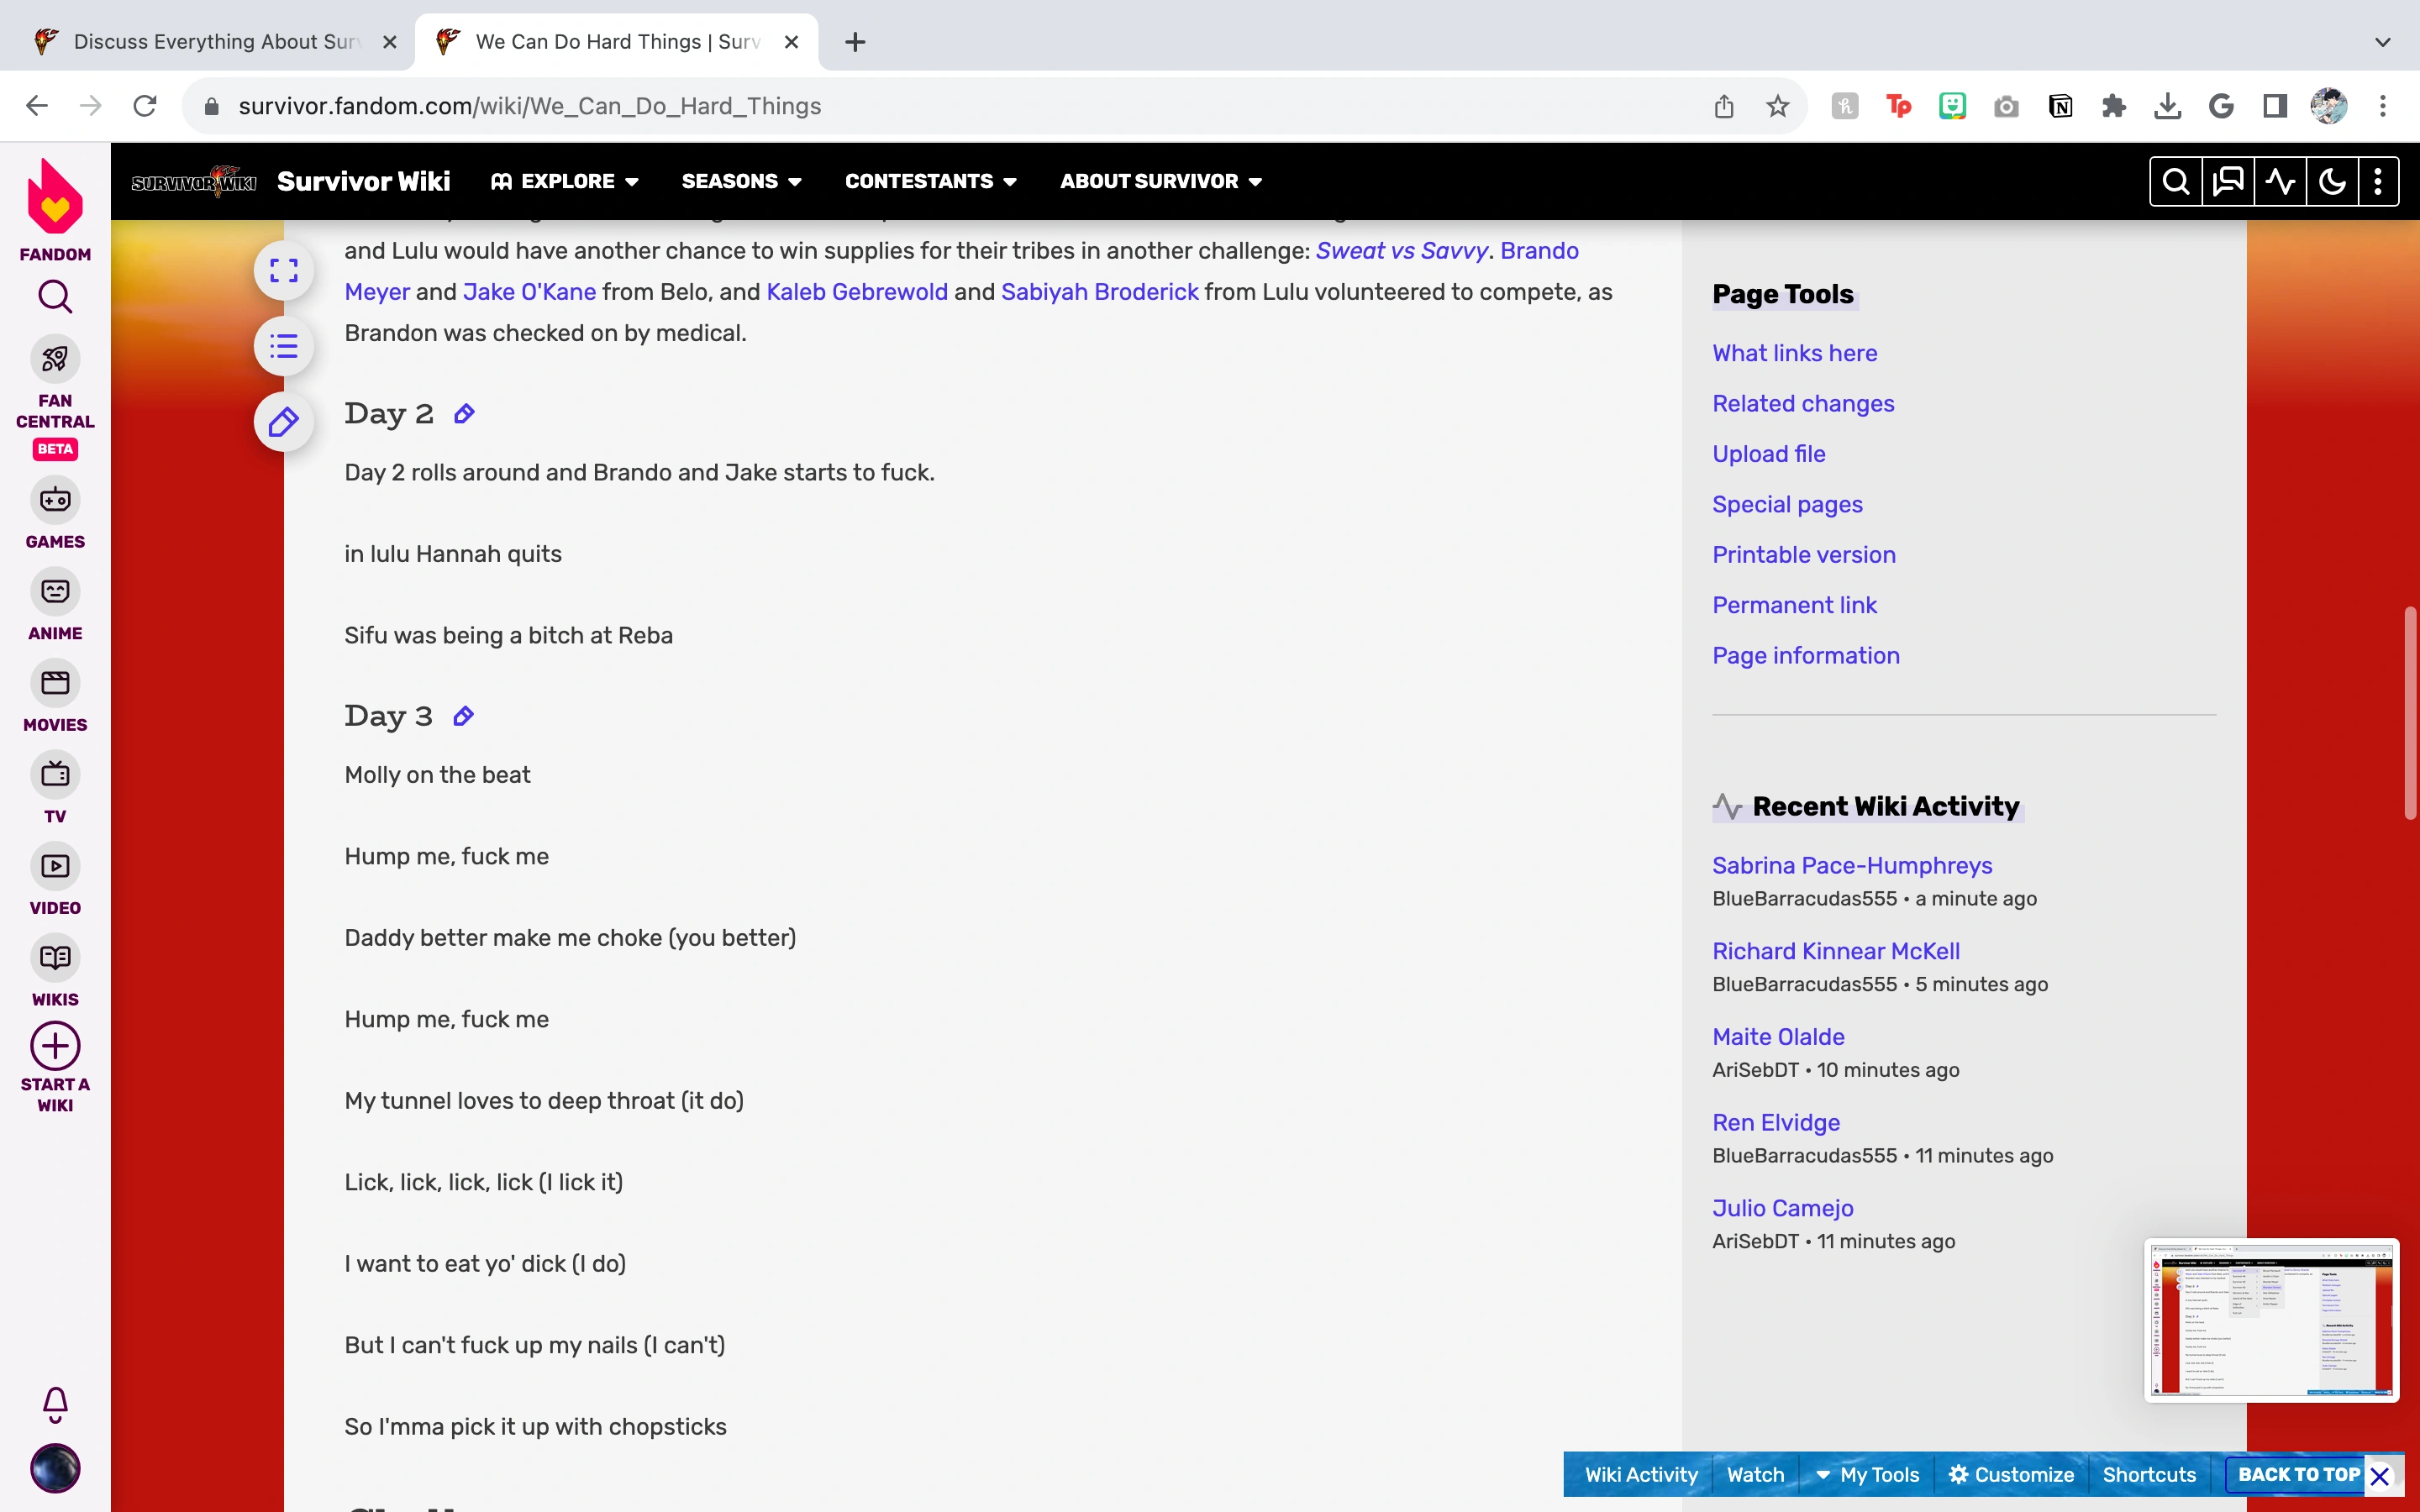Open table of contents list icon

coord(284,346)
